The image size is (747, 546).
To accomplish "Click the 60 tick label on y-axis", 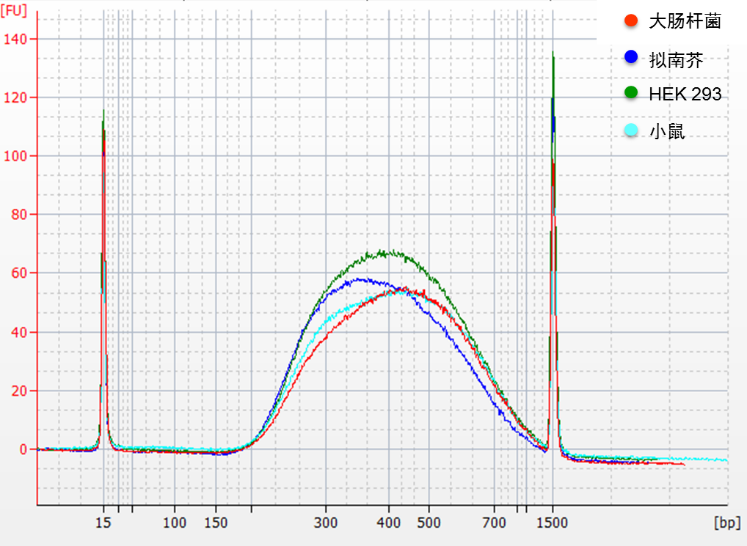I will tap(21, 273).
